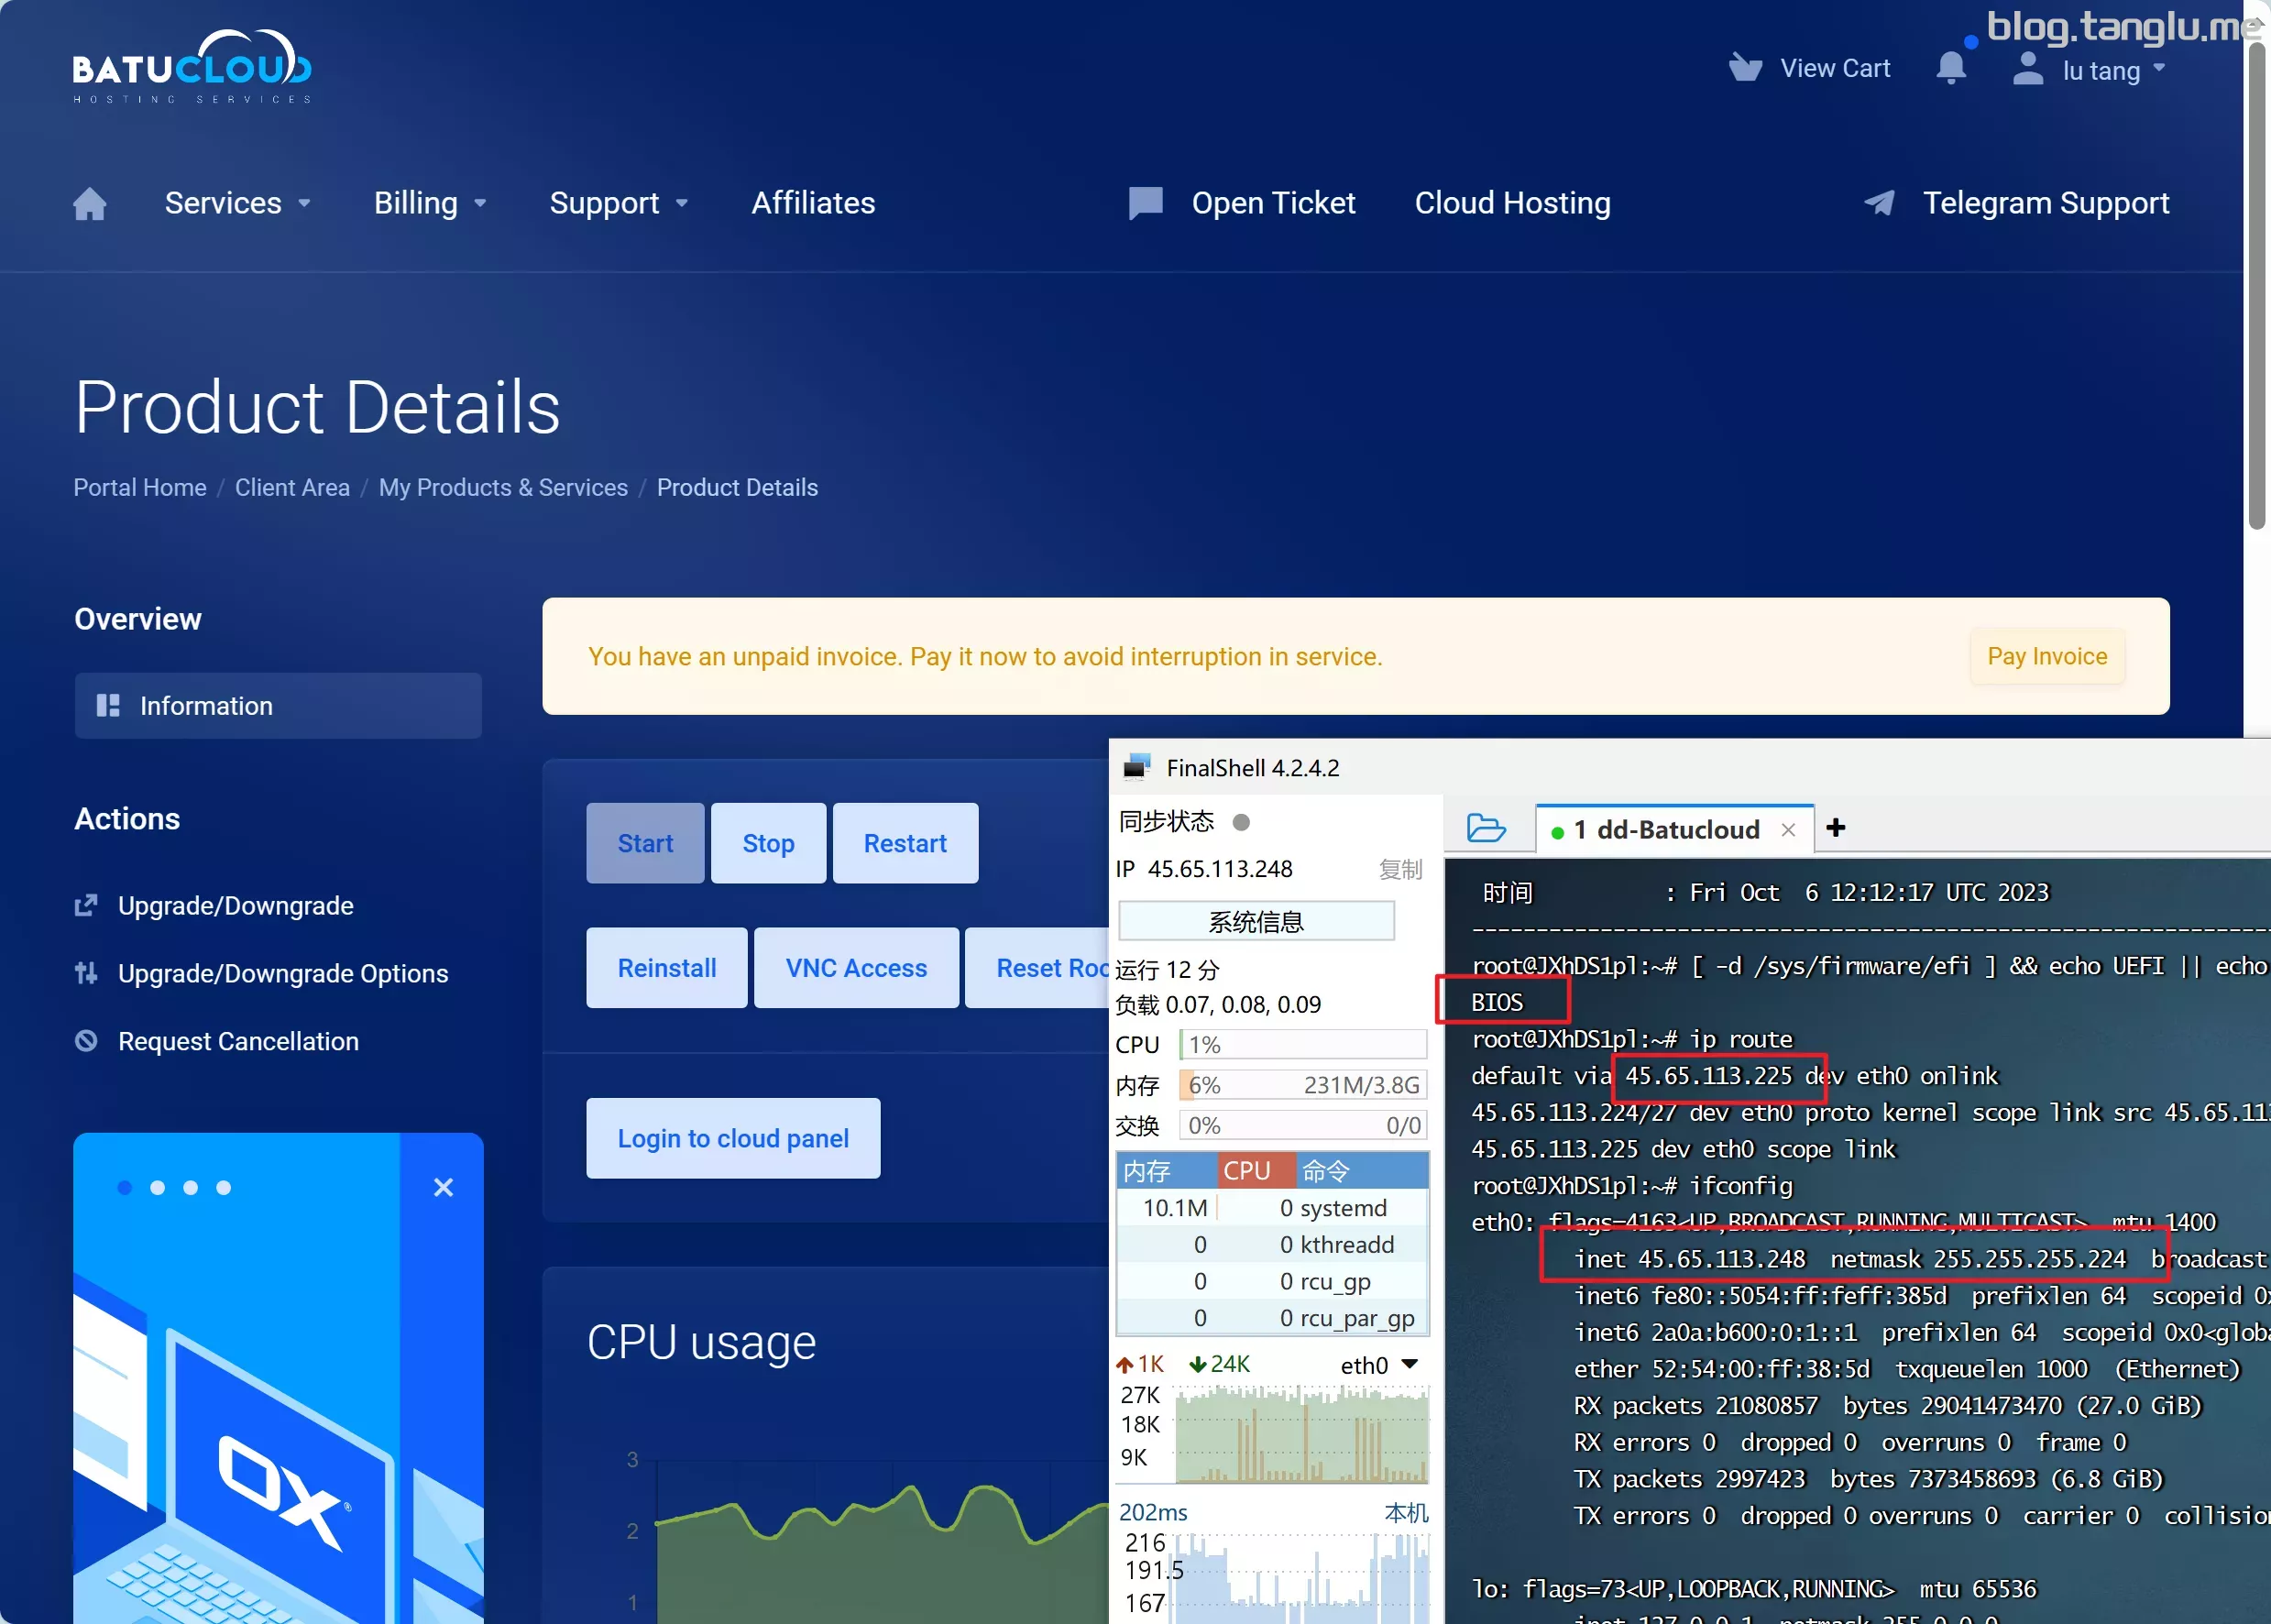2271x1624 pixels.
Task: Click the user profile avatar icon
Action: coord(2027,68)
